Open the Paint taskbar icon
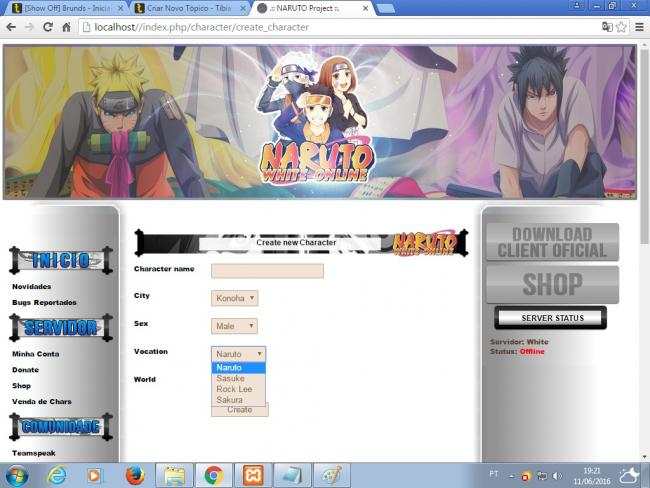Screen dimensions: 650x488 [332, 476]
